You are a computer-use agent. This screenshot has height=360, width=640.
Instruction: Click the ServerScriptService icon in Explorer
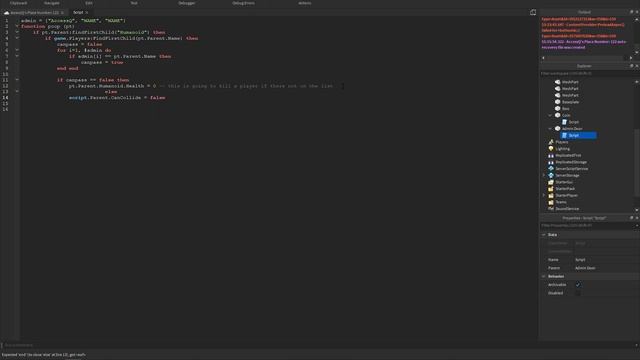point(551,169)
